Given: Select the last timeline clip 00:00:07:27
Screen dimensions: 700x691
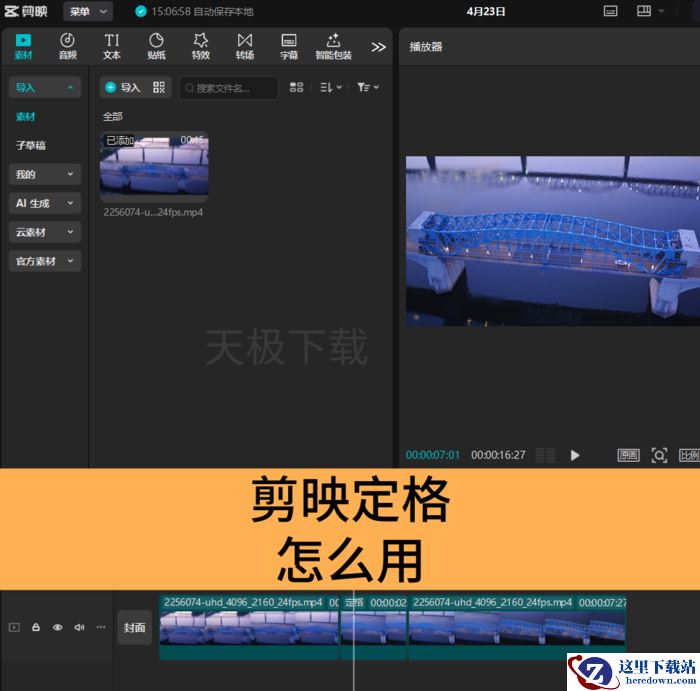Looking at the screenshot, I should 517,627.
